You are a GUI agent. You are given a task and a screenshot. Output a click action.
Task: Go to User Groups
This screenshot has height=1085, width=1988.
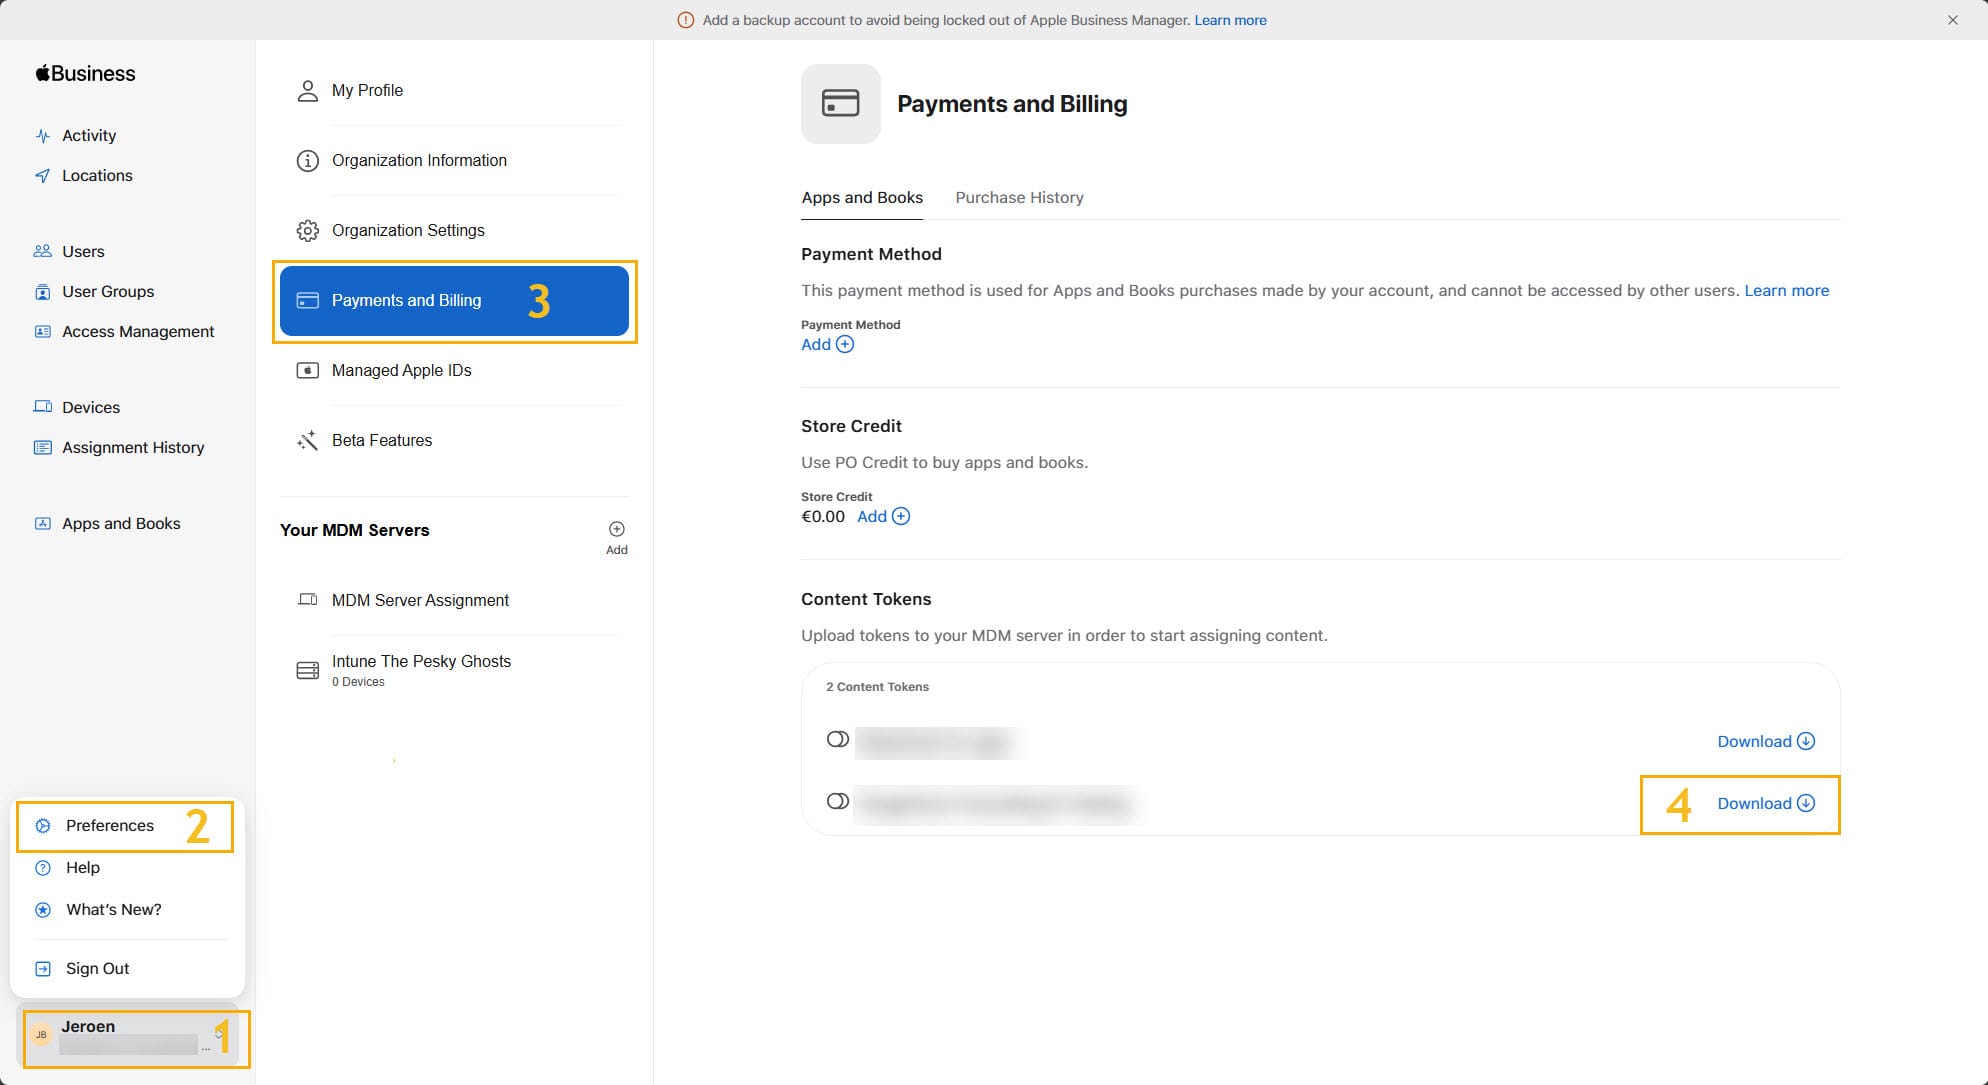[x=107, y=291]
